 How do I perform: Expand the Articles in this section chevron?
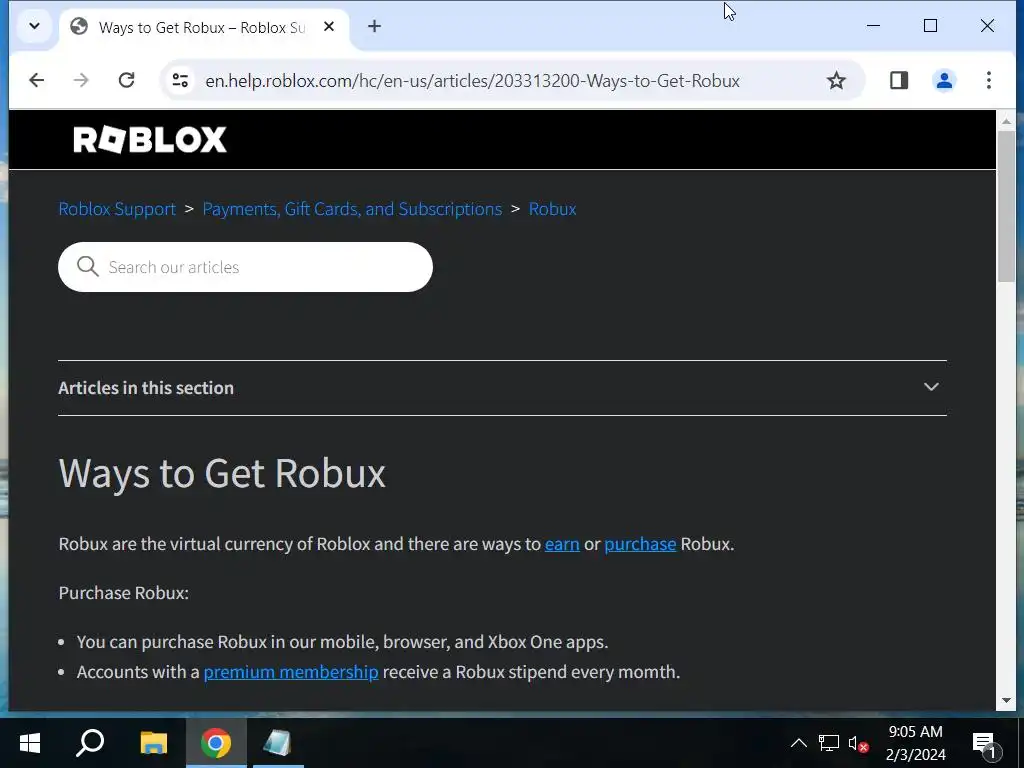point(931,387)
